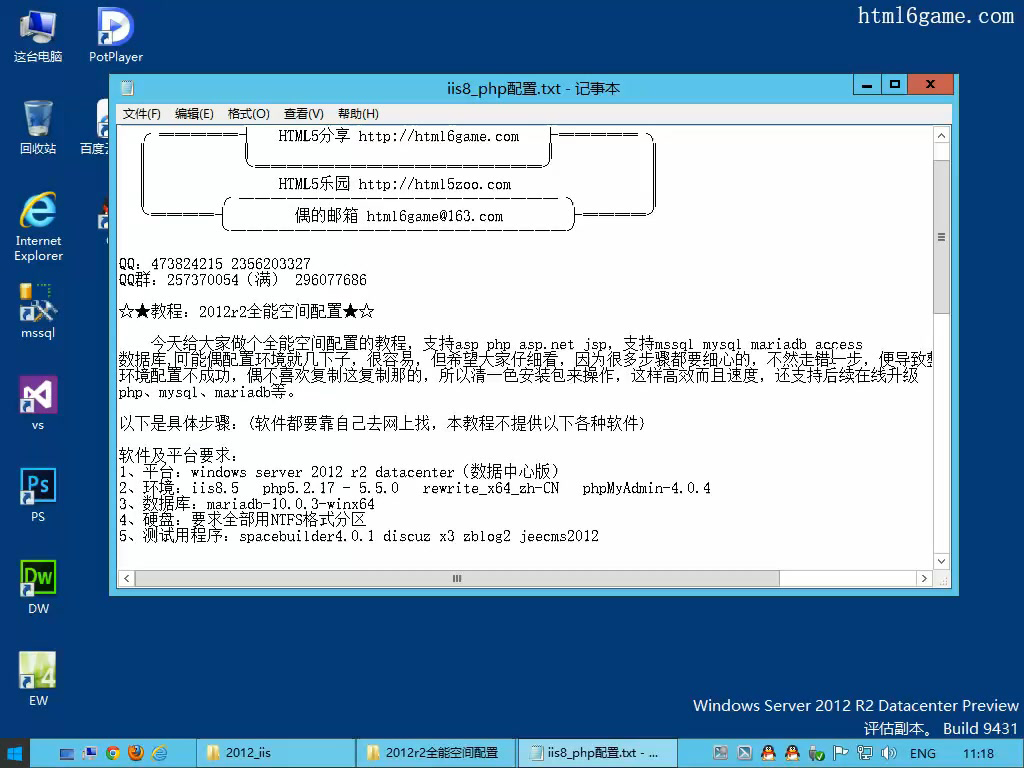Open the Windows Start button

pos(14,754)
